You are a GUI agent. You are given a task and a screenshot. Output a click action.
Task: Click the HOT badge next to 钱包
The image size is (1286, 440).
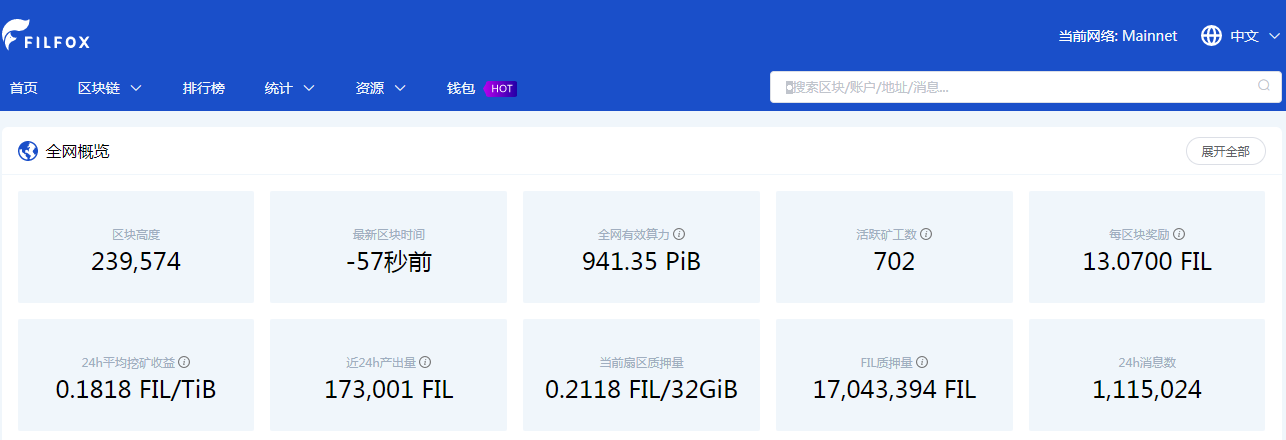tap(501, 88)
